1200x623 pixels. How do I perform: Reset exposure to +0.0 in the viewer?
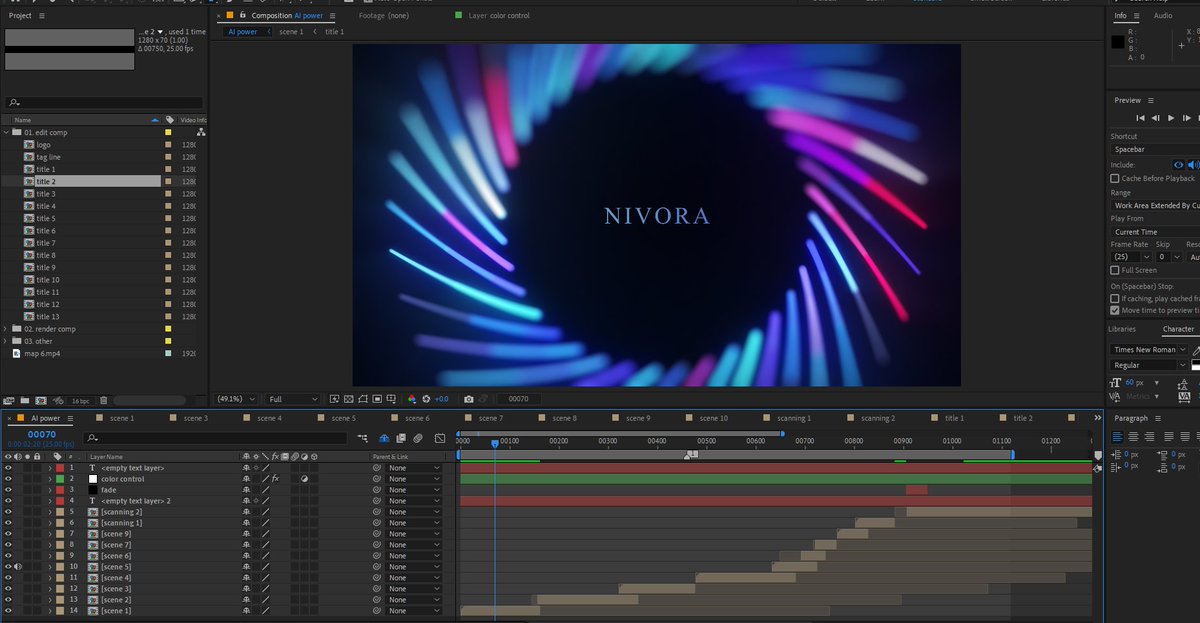click(x=427, y=398)
